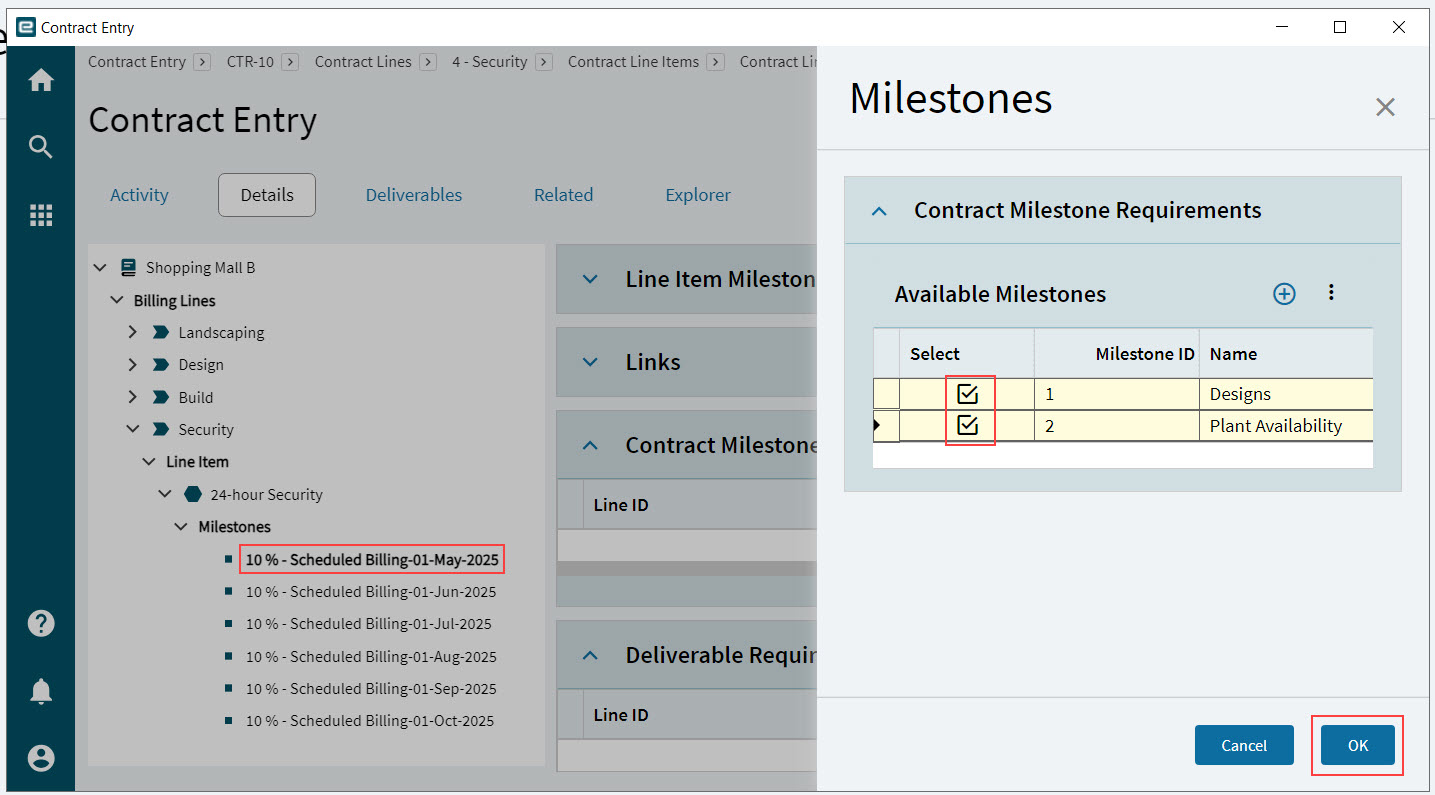Select Scheduled Billing-01-Jun-2025 milestone
The image size is (1435, 795).
pyautogui.click(x=371, y=592)
